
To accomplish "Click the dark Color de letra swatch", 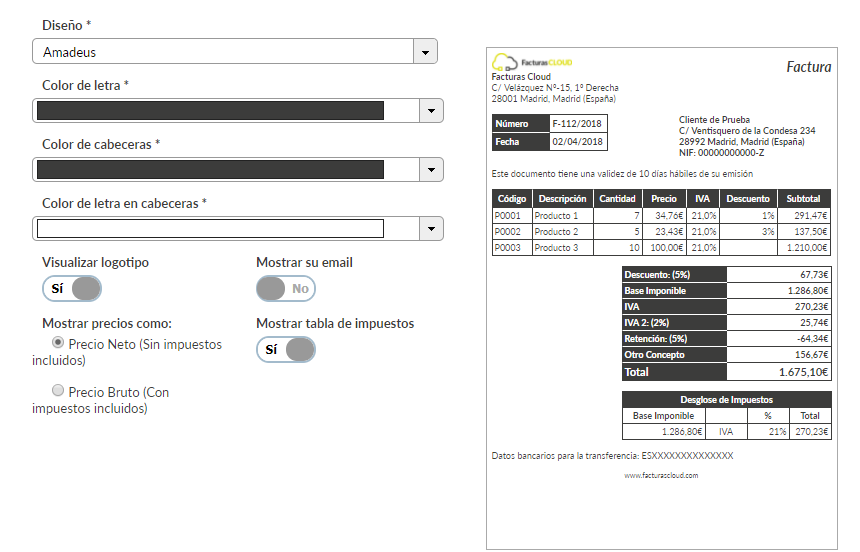I will [x=210, y=110].
